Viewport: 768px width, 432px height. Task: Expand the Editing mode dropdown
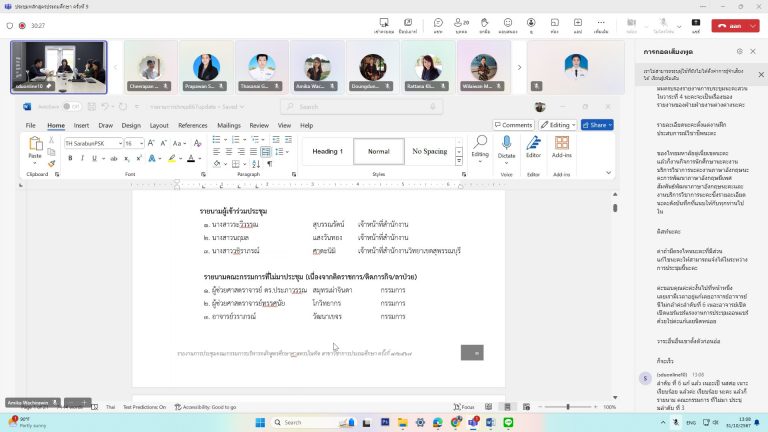pyautogui.click(x=557, y=125)
